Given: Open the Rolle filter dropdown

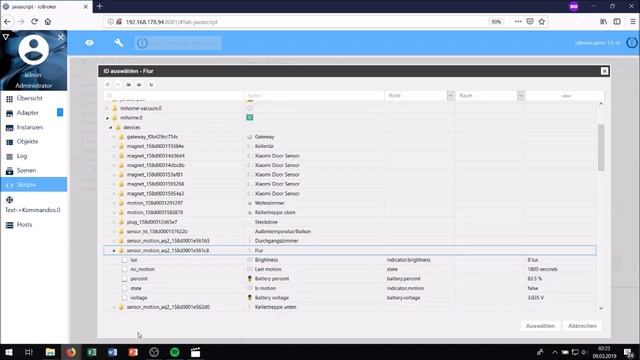Looking at the screenshot, I should click(451, 96).
